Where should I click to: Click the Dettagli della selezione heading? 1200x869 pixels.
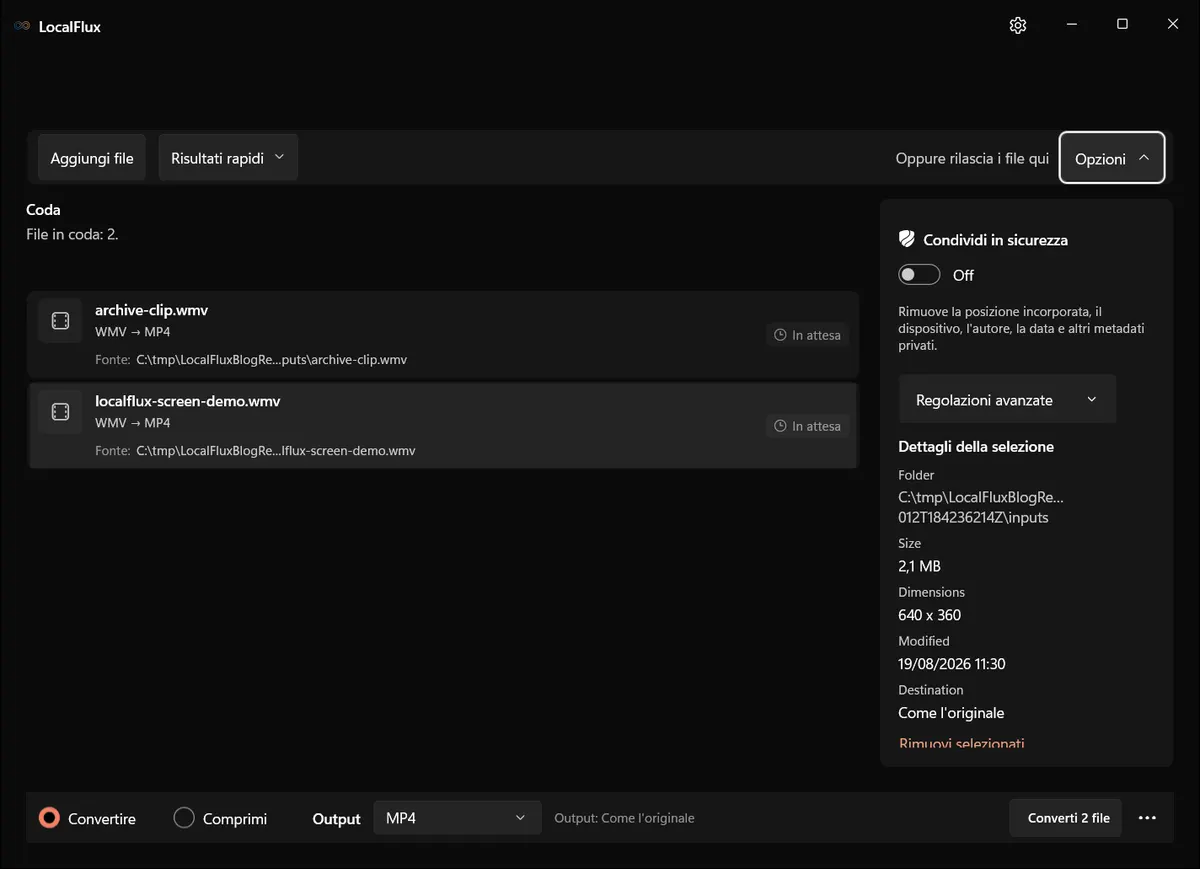(976, 447)
